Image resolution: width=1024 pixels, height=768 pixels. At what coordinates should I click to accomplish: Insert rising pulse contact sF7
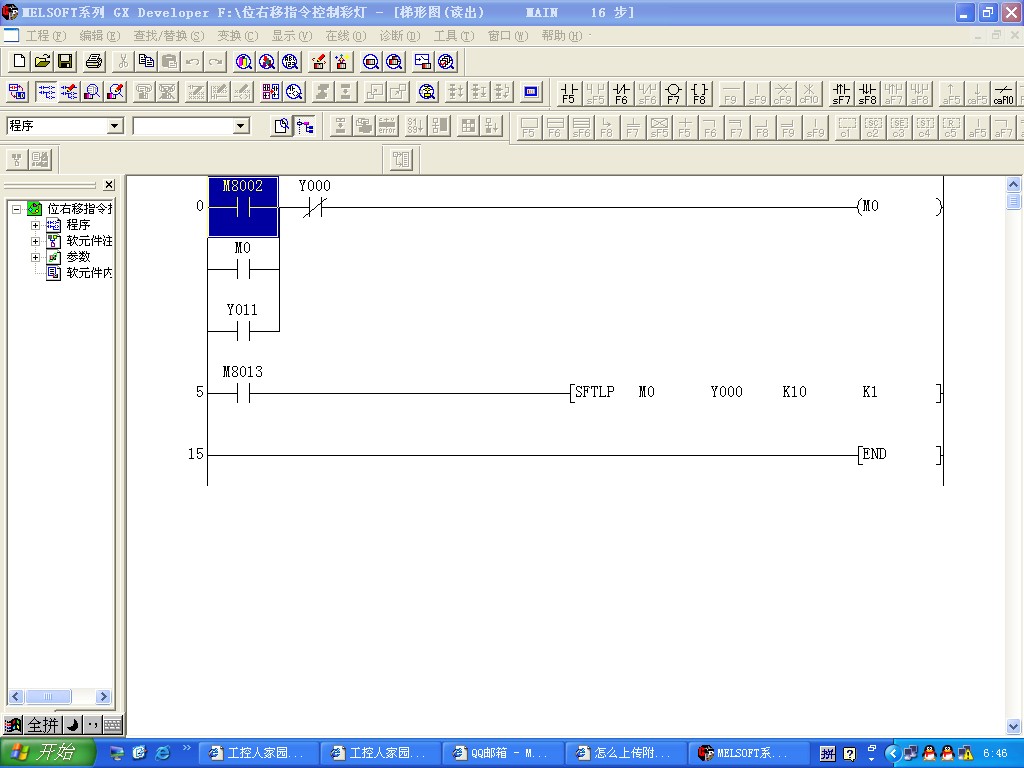tap(842, 93)
